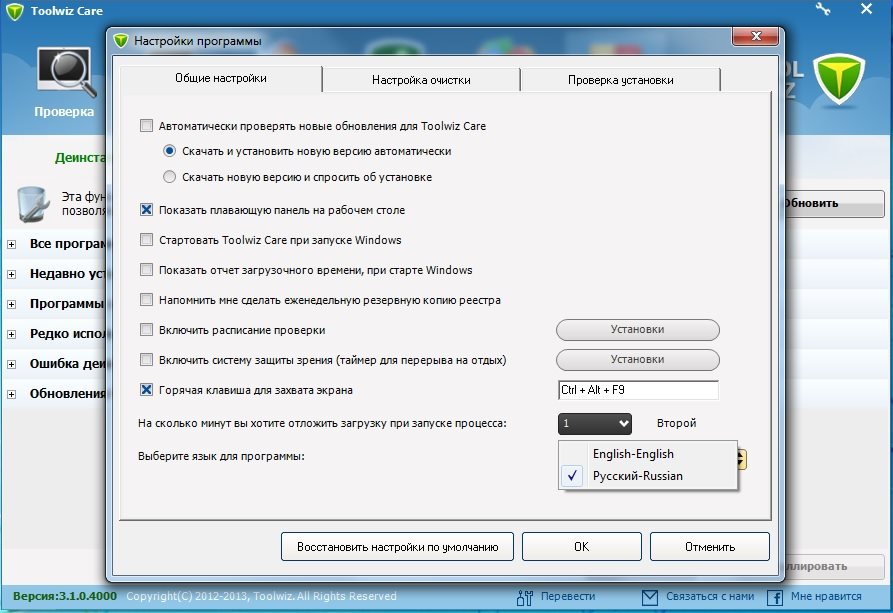This screenshot has width=893, height=613.
Task: Click the Facebook icon near Мне нравится
Action: tap(775, 597)
